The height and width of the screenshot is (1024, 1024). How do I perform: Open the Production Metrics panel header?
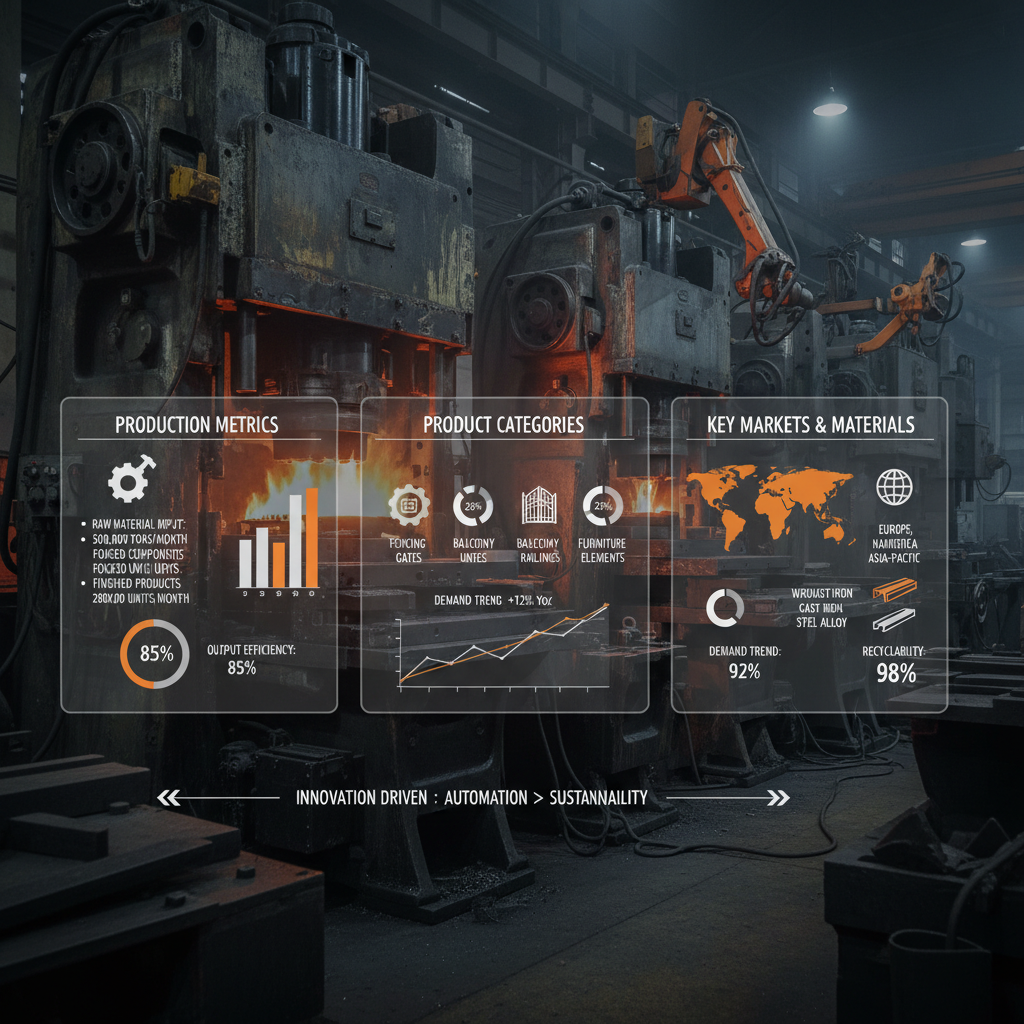click(197, 424)
